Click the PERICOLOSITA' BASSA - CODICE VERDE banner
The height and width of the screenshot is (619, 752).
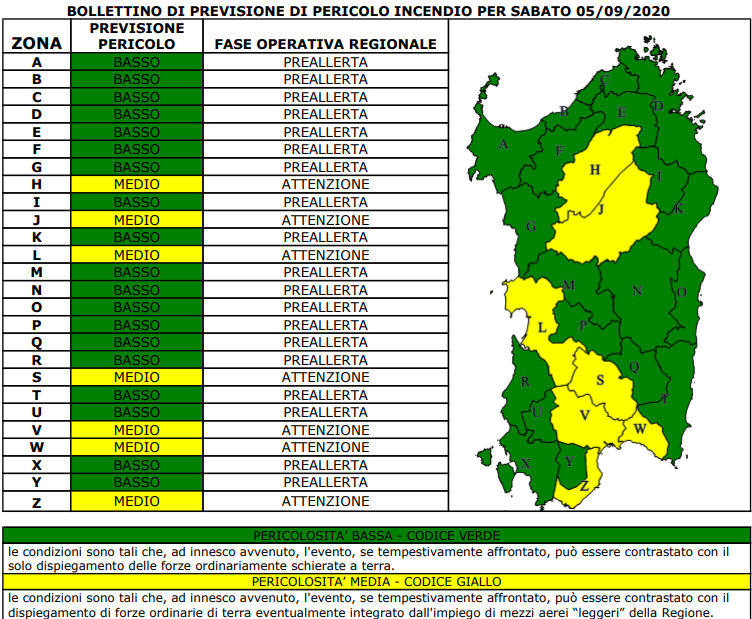click(x=376, y=536)
